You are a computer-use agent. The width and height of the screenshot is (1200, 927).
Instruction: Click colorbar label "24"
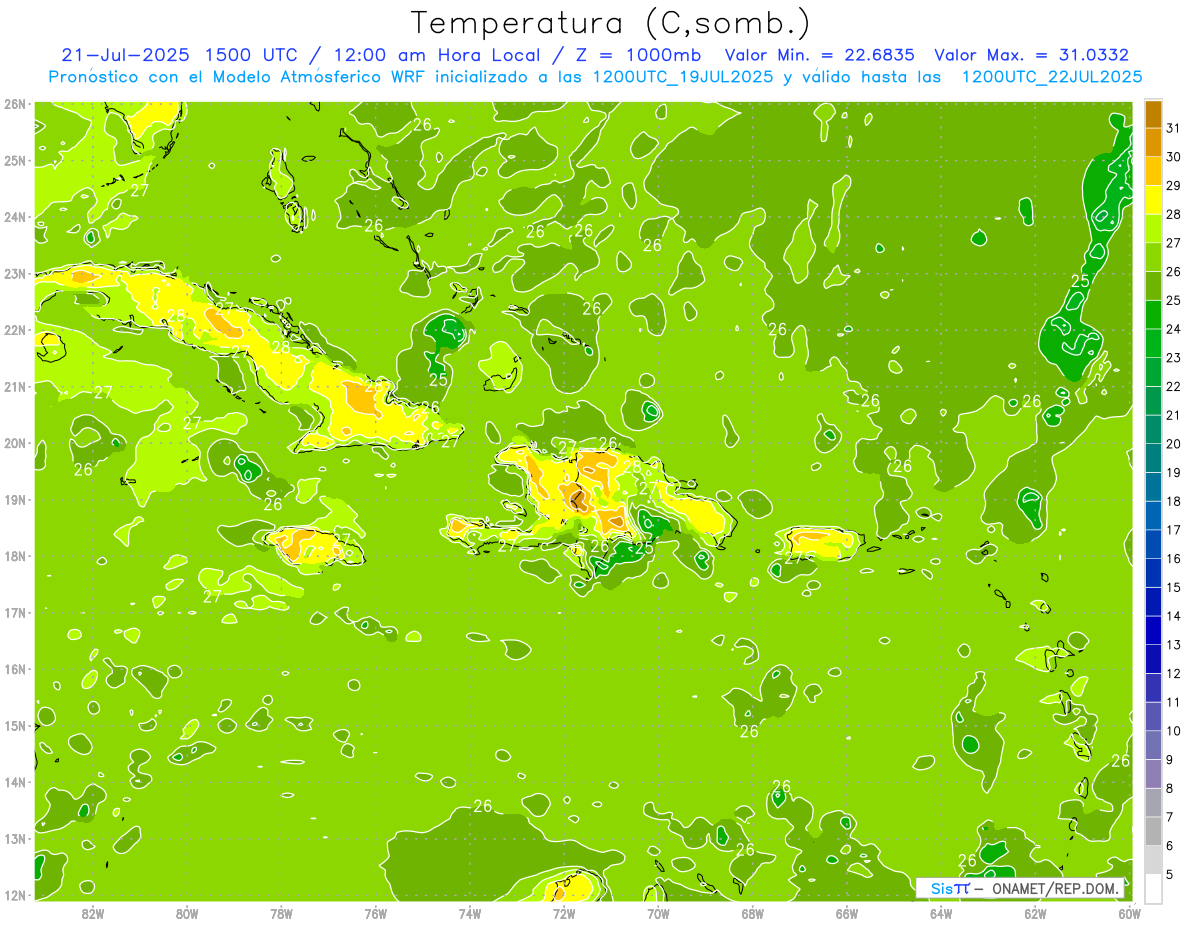point(1173,328)
